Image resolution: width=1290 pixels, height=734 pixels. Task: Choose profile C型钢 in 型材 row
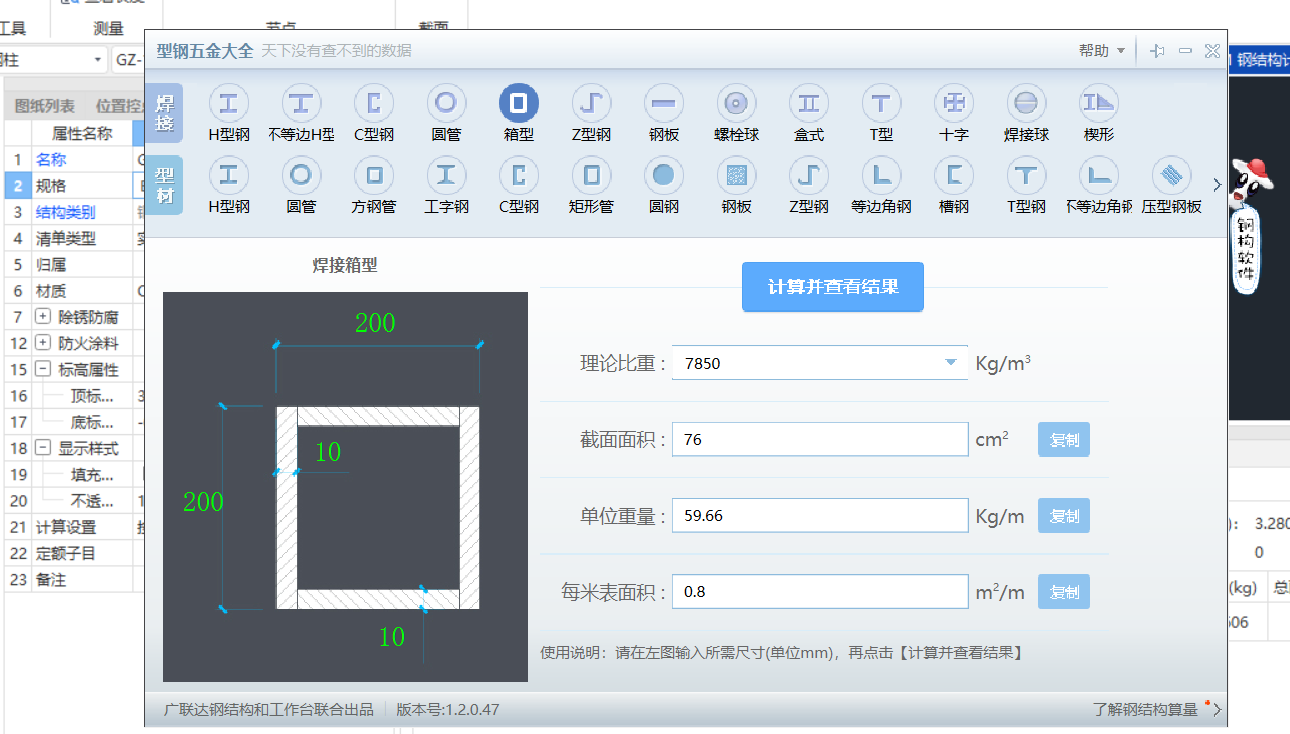[519, 175]
